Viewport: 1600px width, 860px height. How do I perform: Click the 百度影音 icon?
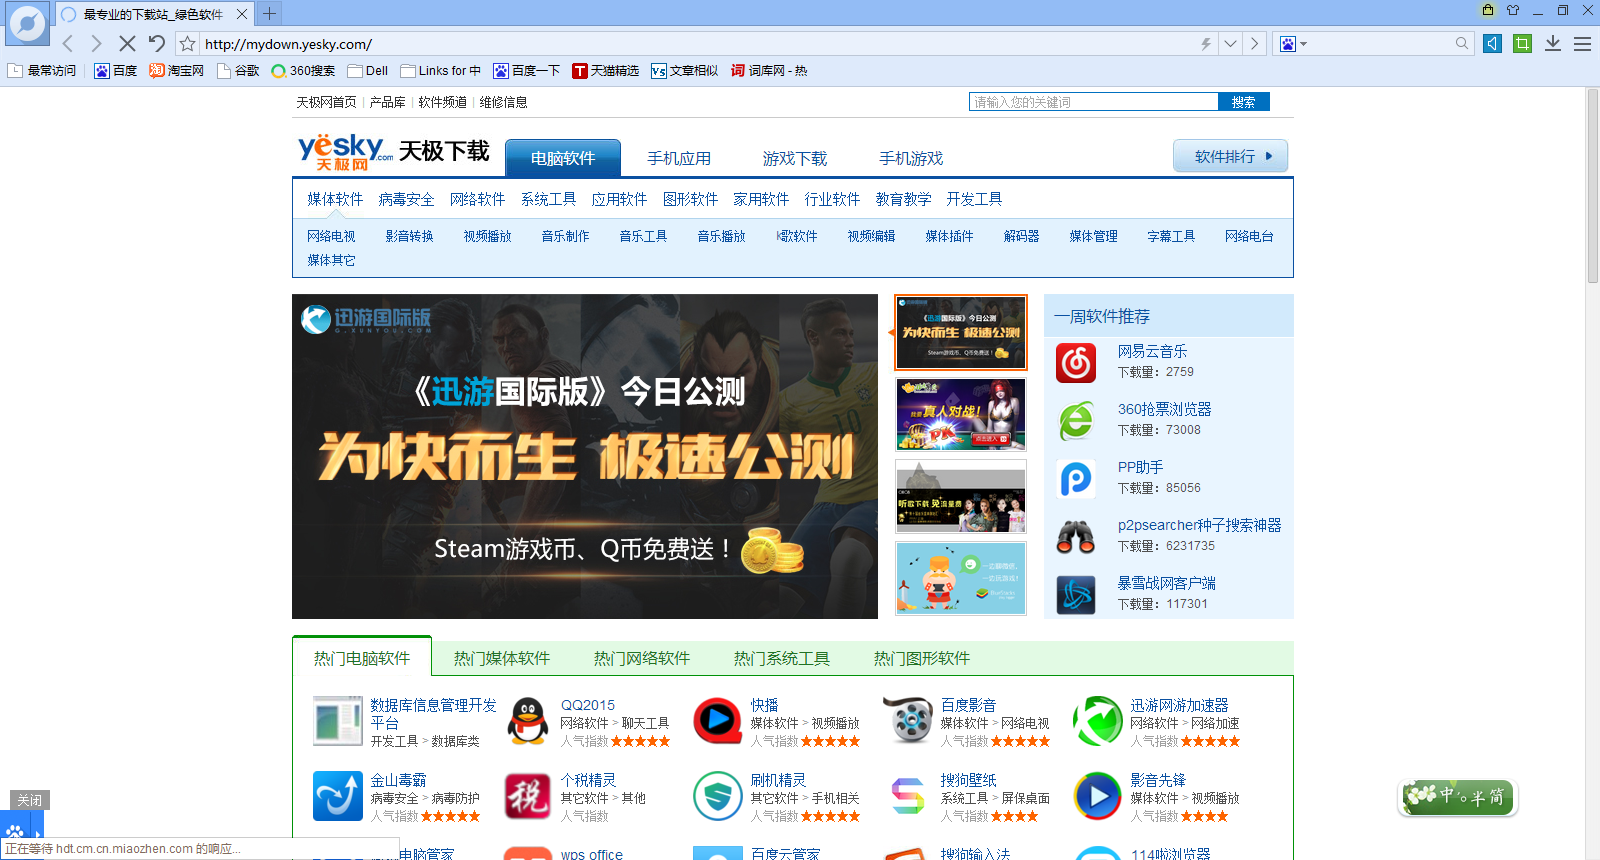point(908,721)
